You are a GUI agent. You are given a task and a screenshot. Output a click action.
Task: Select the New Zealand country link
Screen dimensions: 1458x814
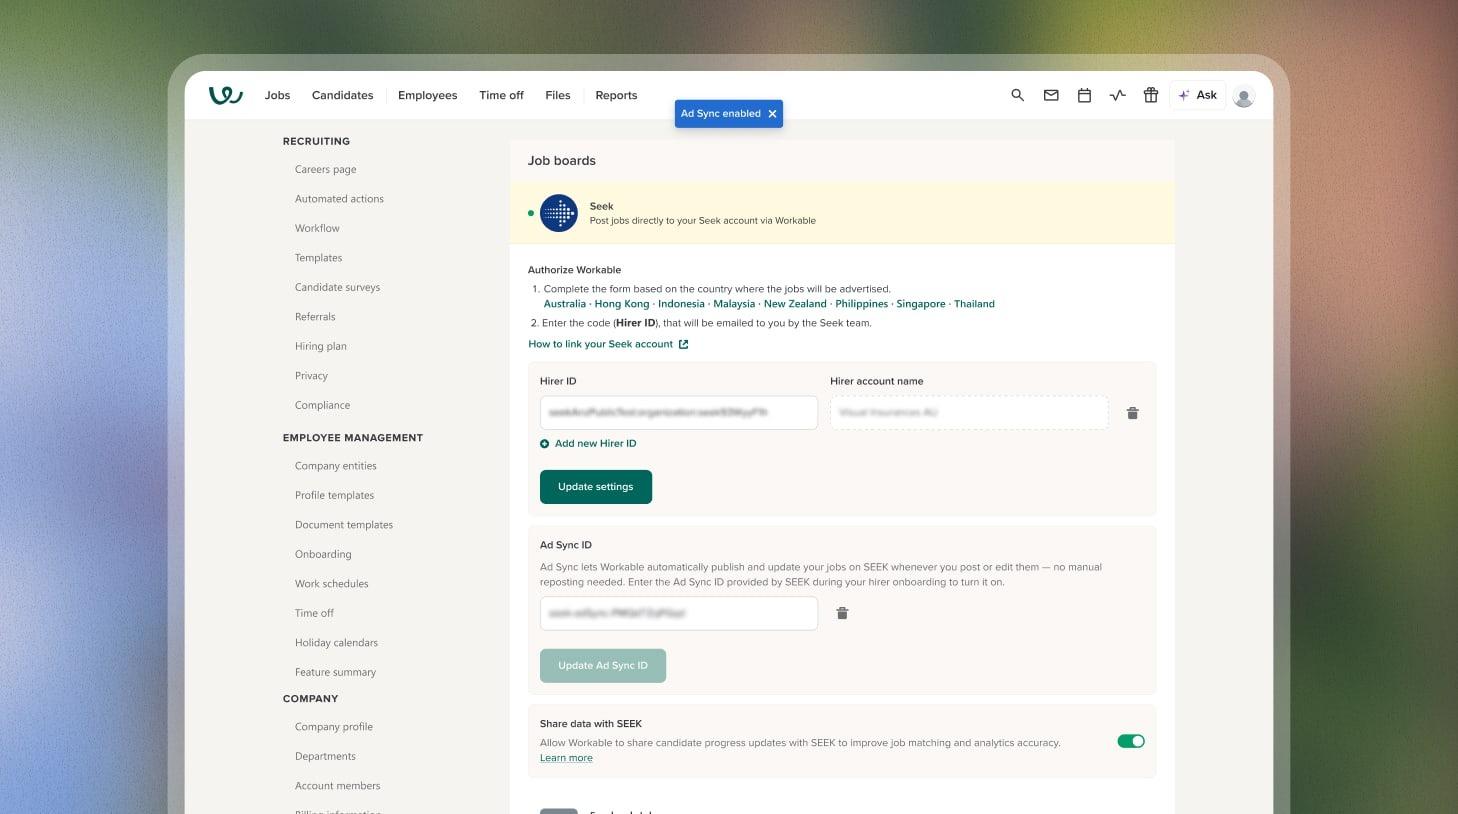click(795, 304)
